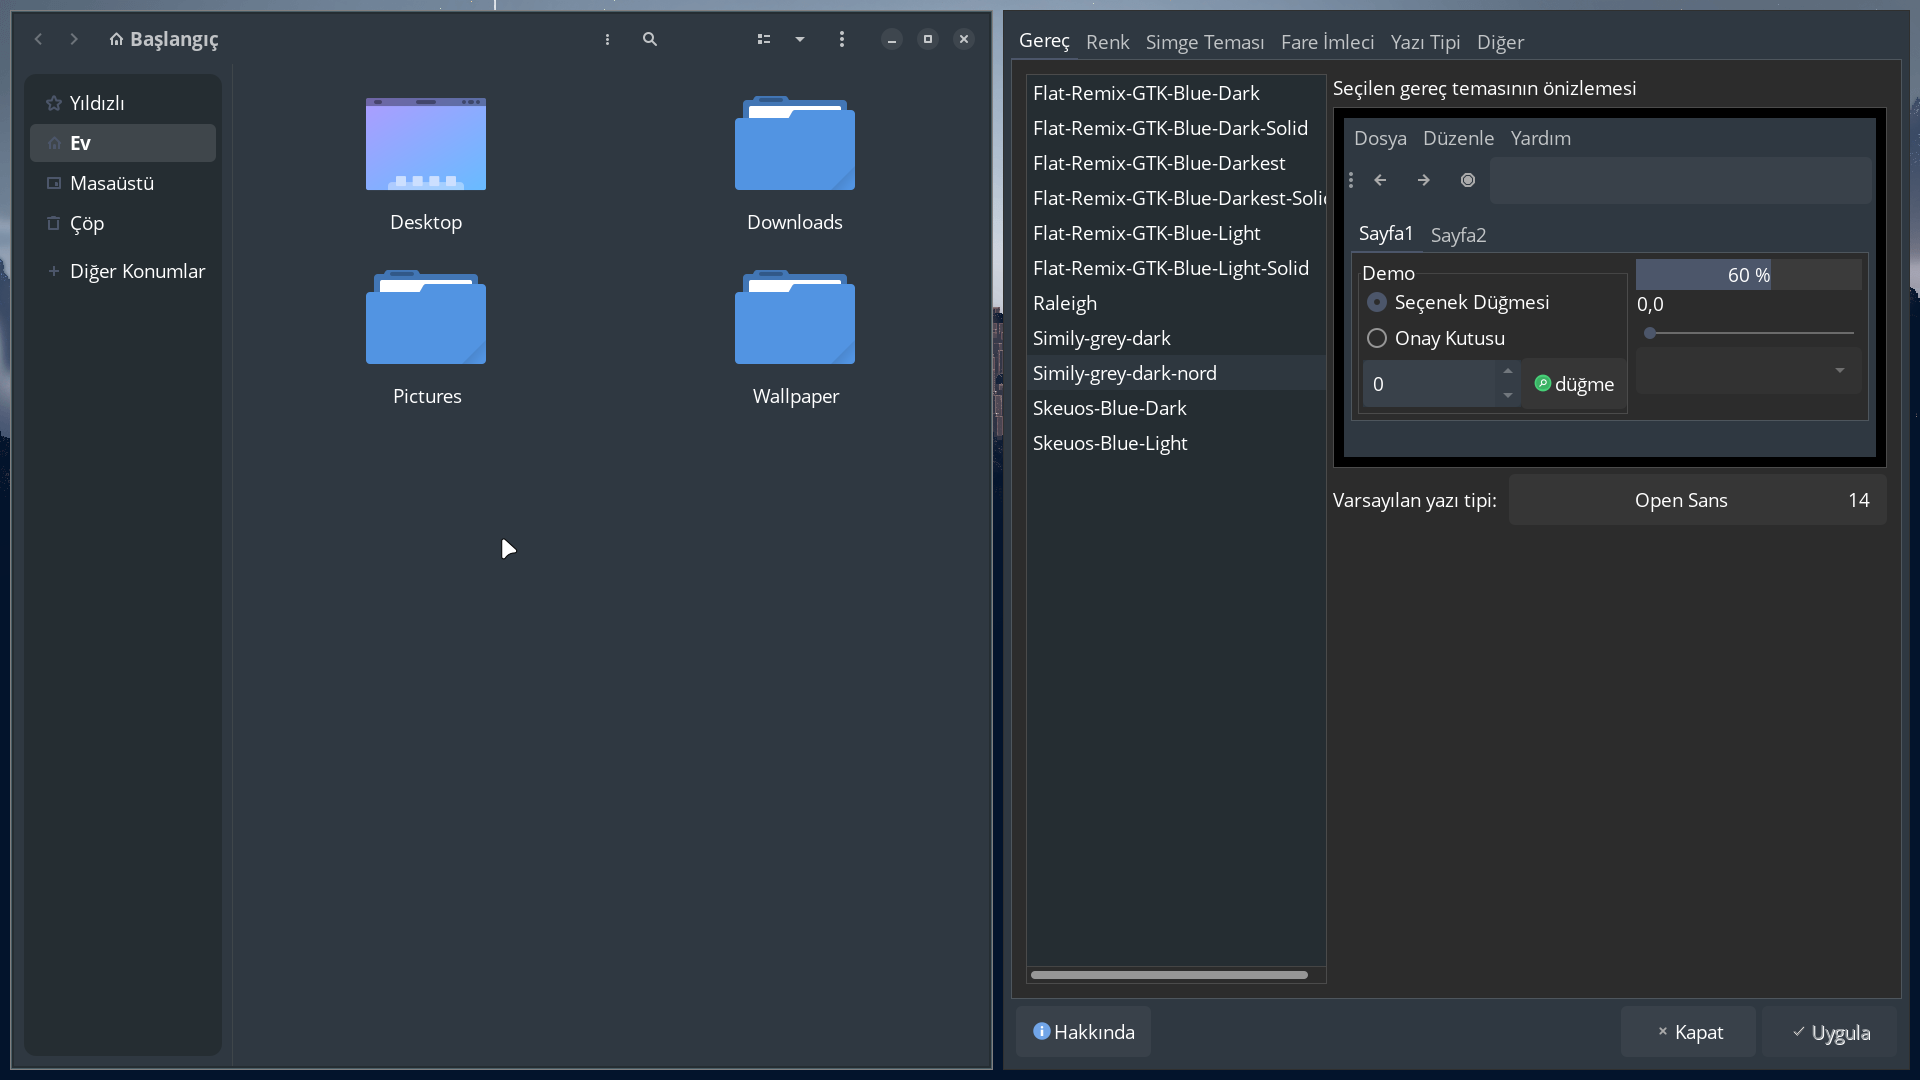Select Skeuos-Blue-Dark theme in list
Image resolution: width=1920 pixels, height=1080 pixels.
pos(1109,408)
